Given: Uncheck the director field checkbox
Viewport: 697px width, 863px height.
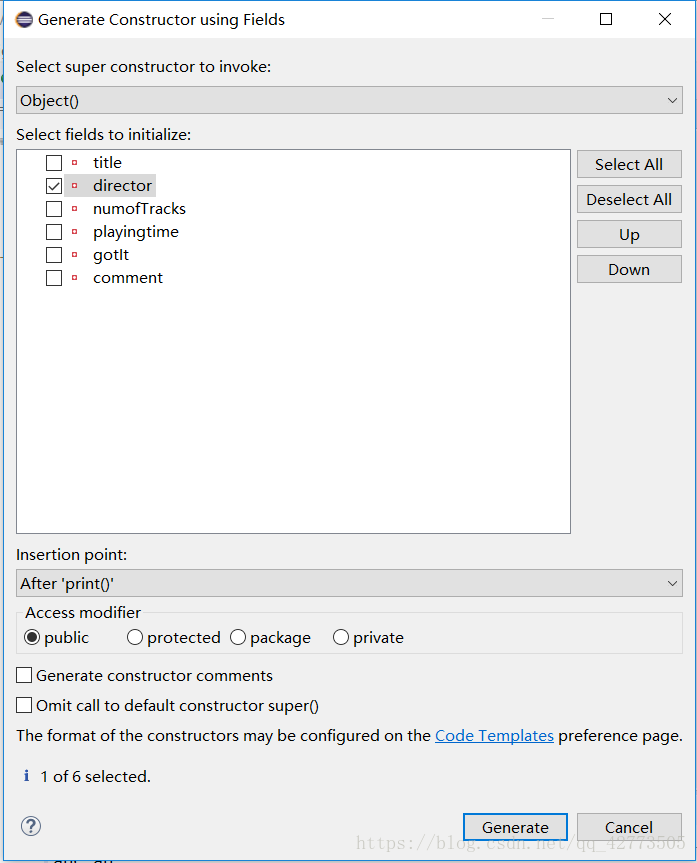Looking at the screenshot, I should 54,186.
